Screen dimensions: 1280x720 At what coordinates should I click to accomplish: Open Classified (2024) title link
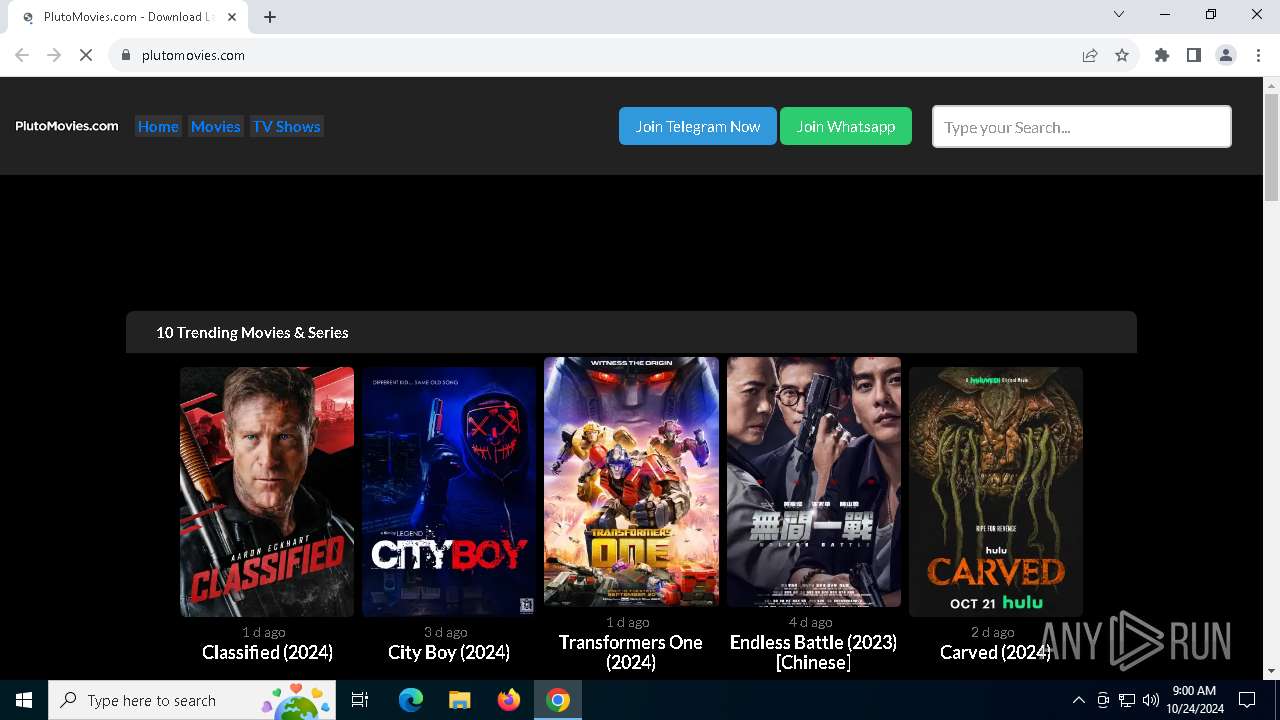point(267,652)
